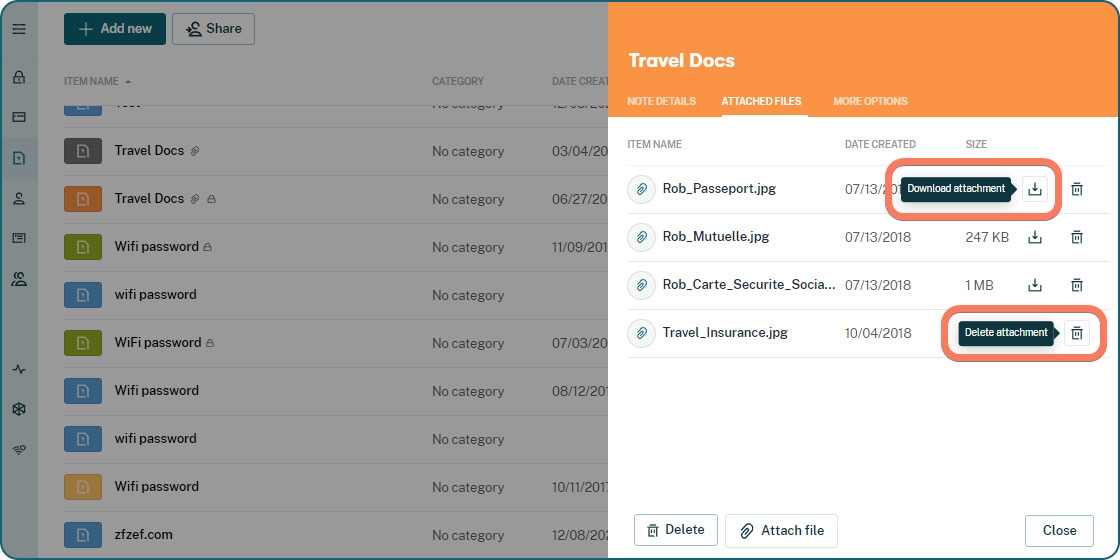Open the Sharing Center people icon in sidebar
The height and width of the screenshot is (560, 1120).
(19, 279)
